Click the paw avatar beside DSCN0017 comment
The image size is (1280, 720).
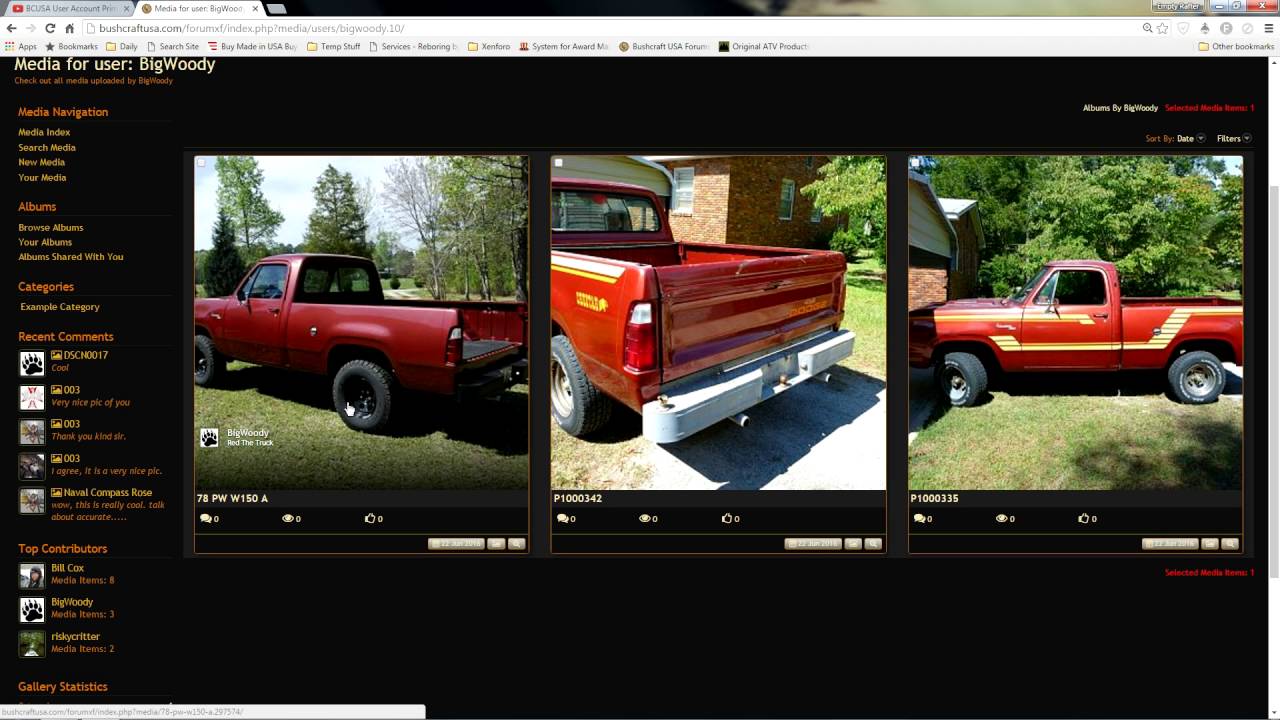click(x=32, y=363)
